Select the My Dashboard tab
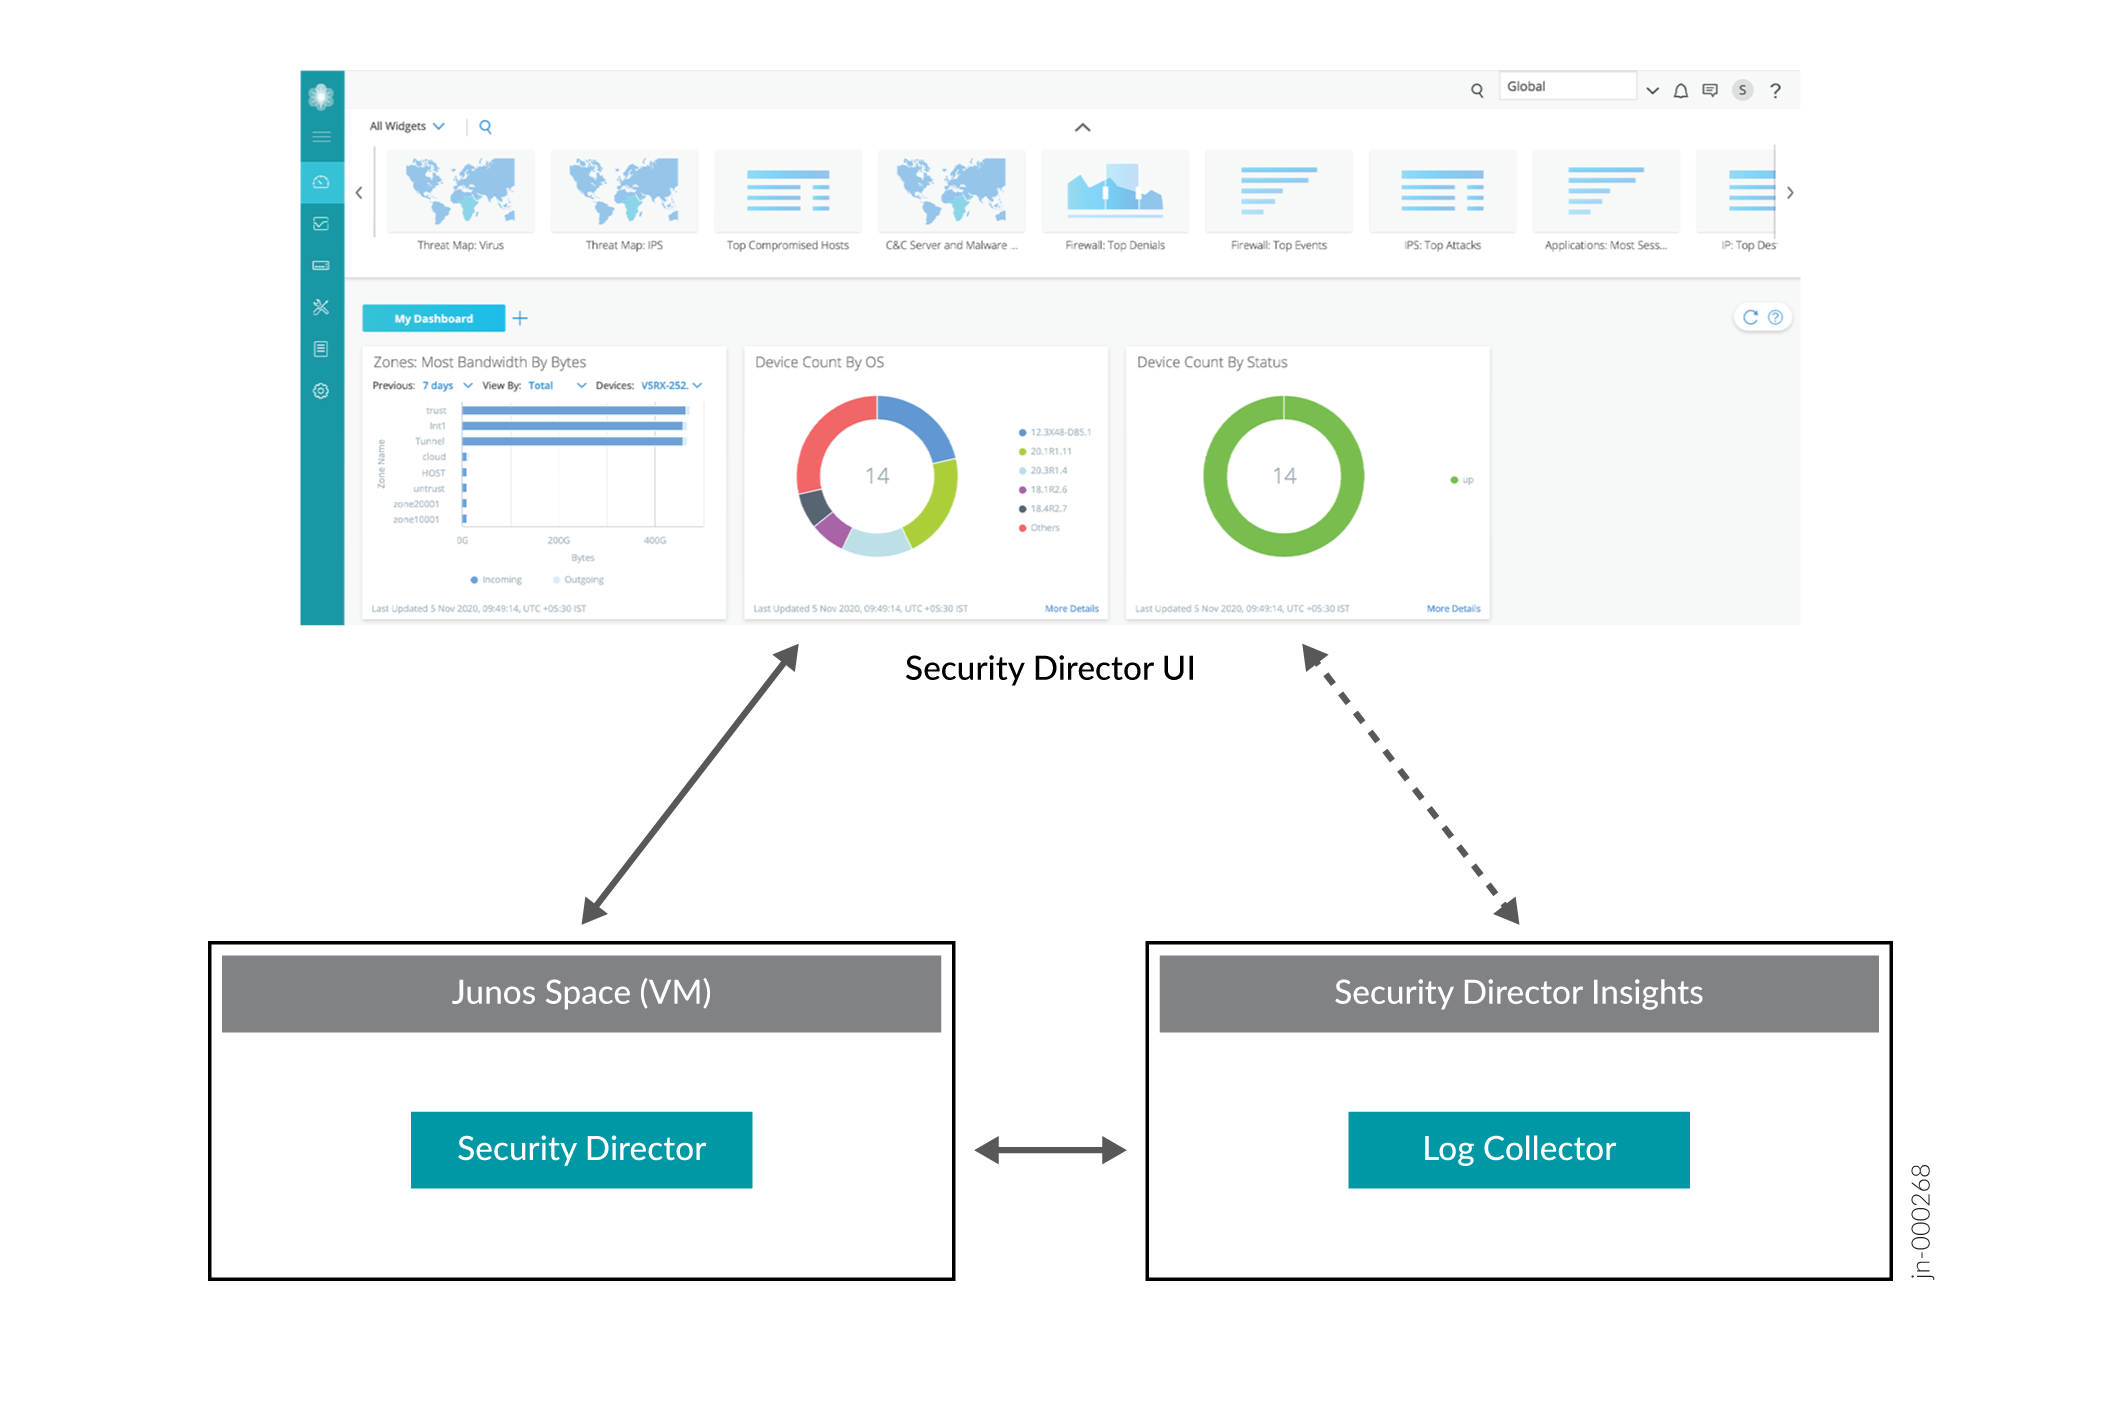The image size is (2101, 1413). [433, 319]
